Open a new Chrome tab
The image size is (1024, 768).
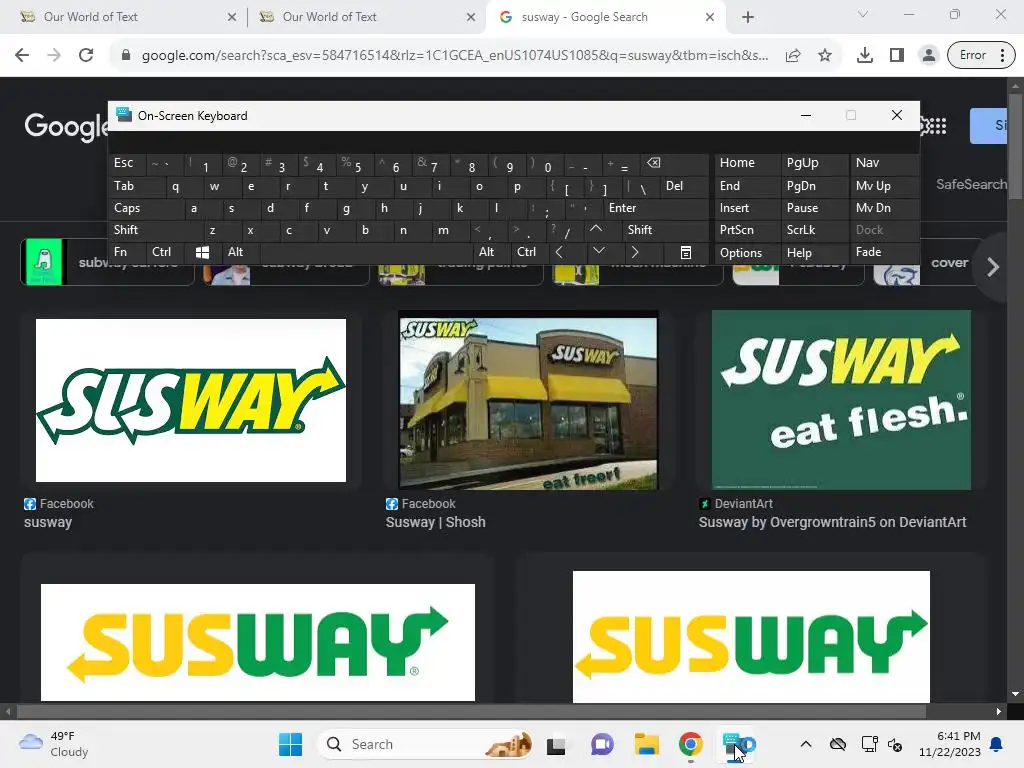pyautogui.click(x=748, y=17)
